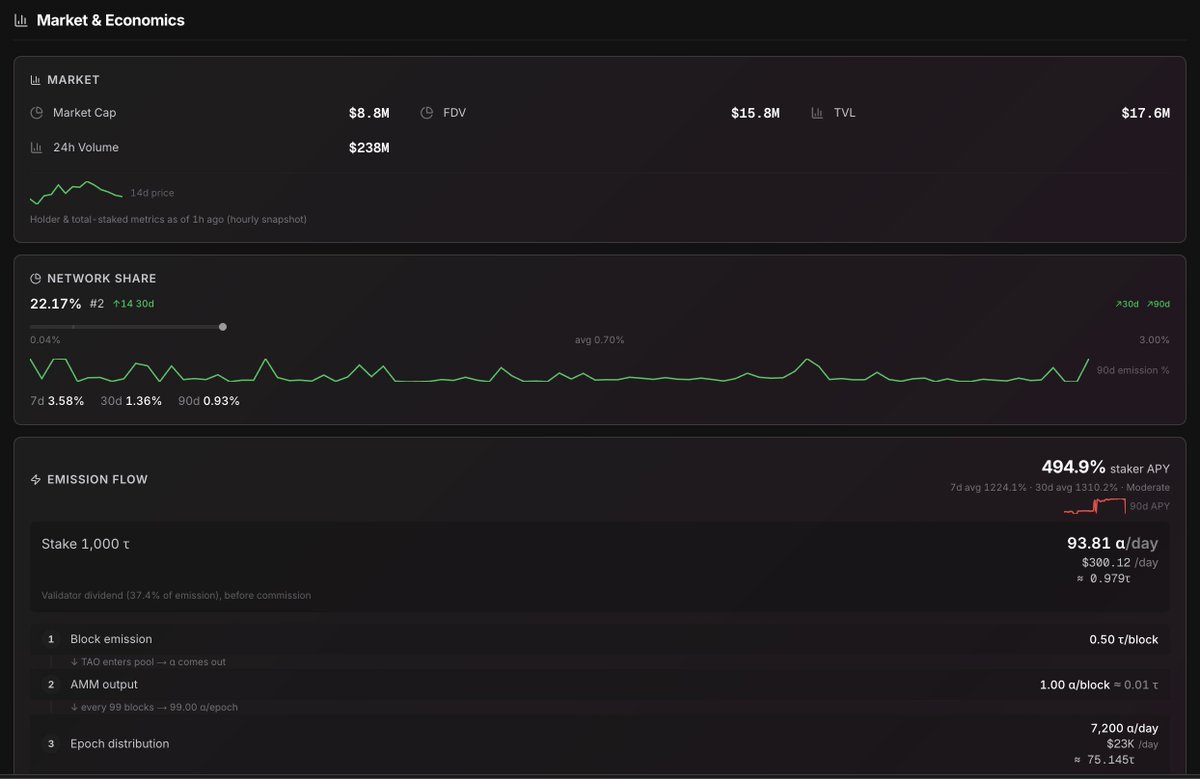Image resolution: width=1200 pixels, height=779 pixels.
Task: Click the pie icon next to FDV
Action: (427, 113)
